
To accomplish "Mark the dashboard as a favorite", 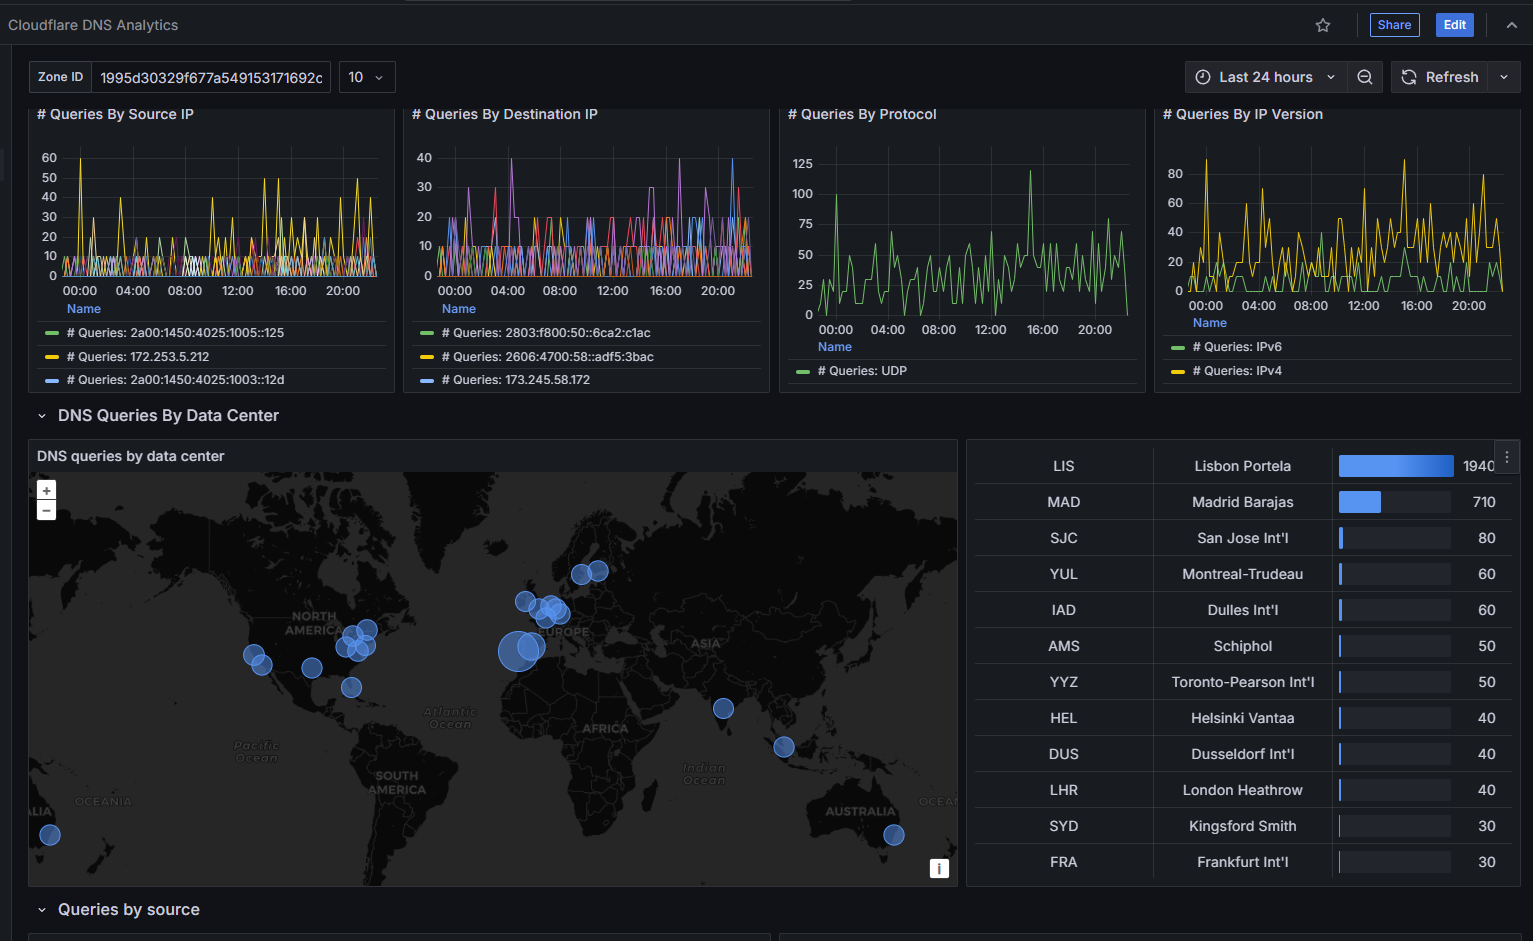I will [x=1322, y=24].
